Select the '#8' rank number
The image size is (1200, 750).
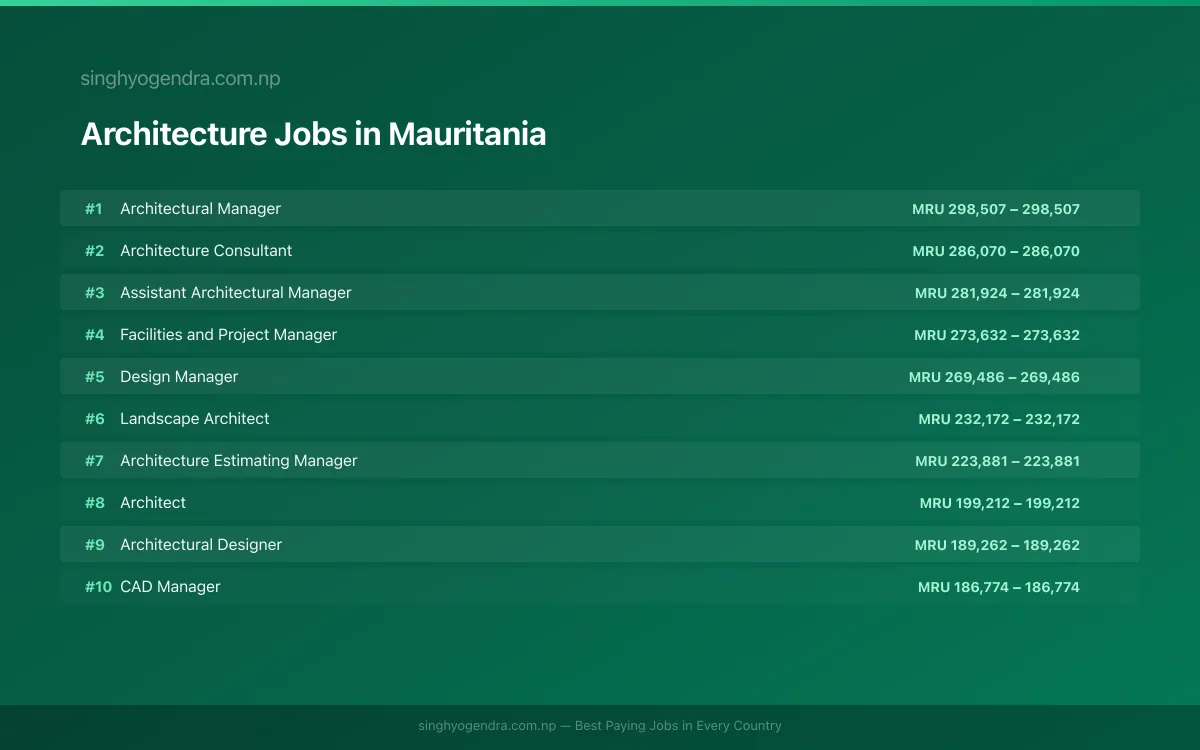(x=94, y=503)
